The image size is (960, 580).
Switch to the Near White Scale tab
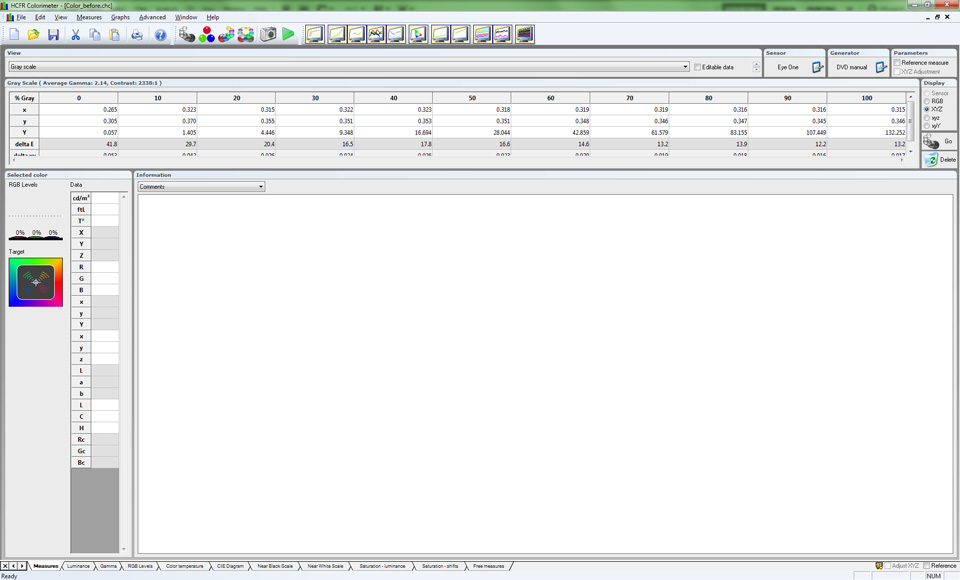click(x=325, y=566)
